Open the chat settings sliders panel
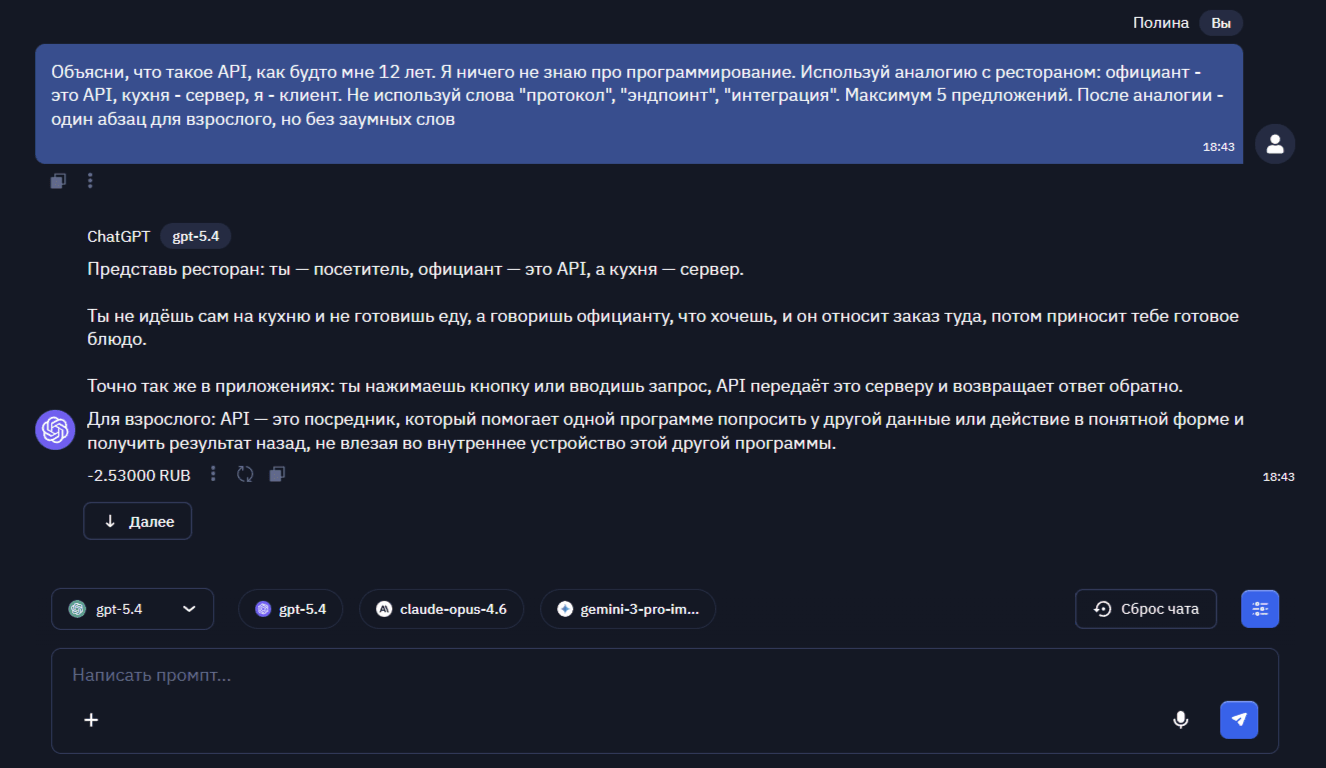The image size is (1326, 768). click(x=1260, y=609)
